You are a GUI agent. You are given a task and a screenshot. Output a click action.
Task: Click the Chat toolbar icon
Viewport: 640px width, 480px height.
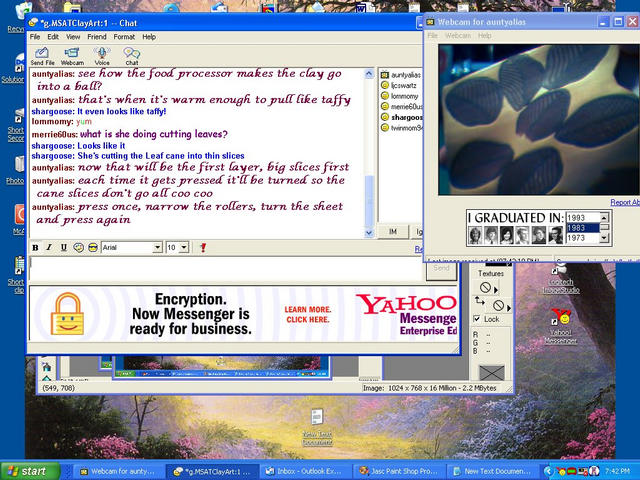[x=131, y=56]
